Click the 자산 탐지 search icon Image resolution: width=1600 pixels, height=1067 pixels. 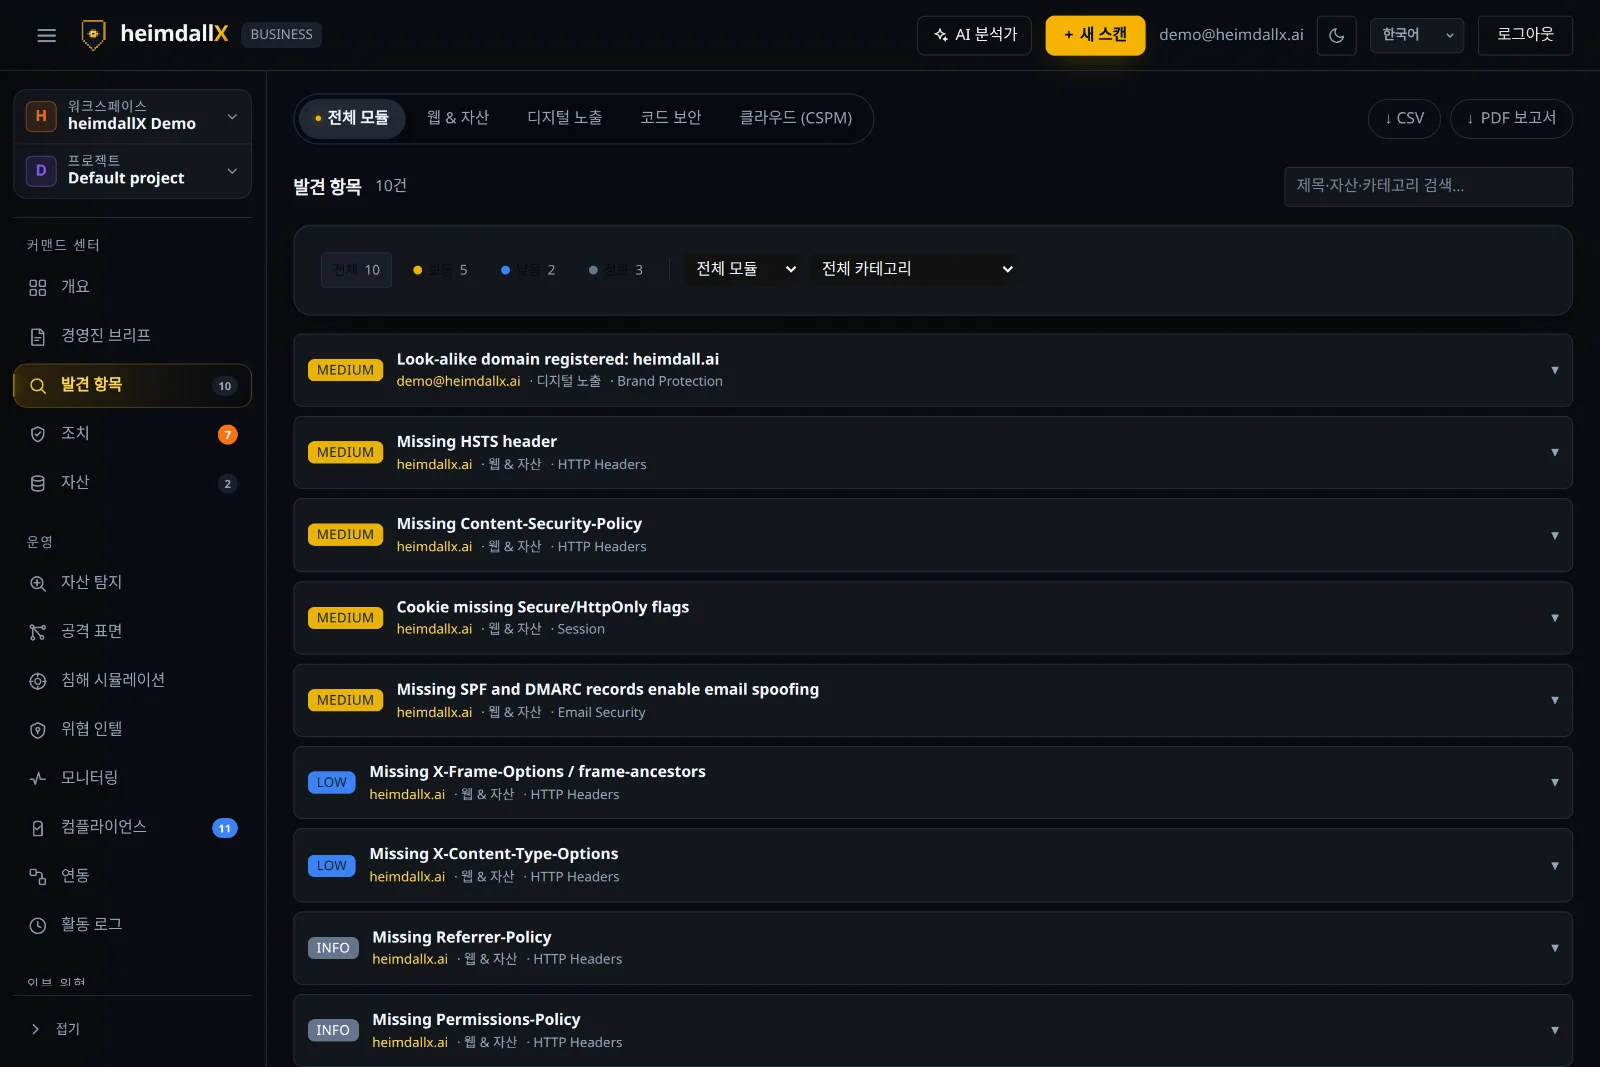pos(38,583)
